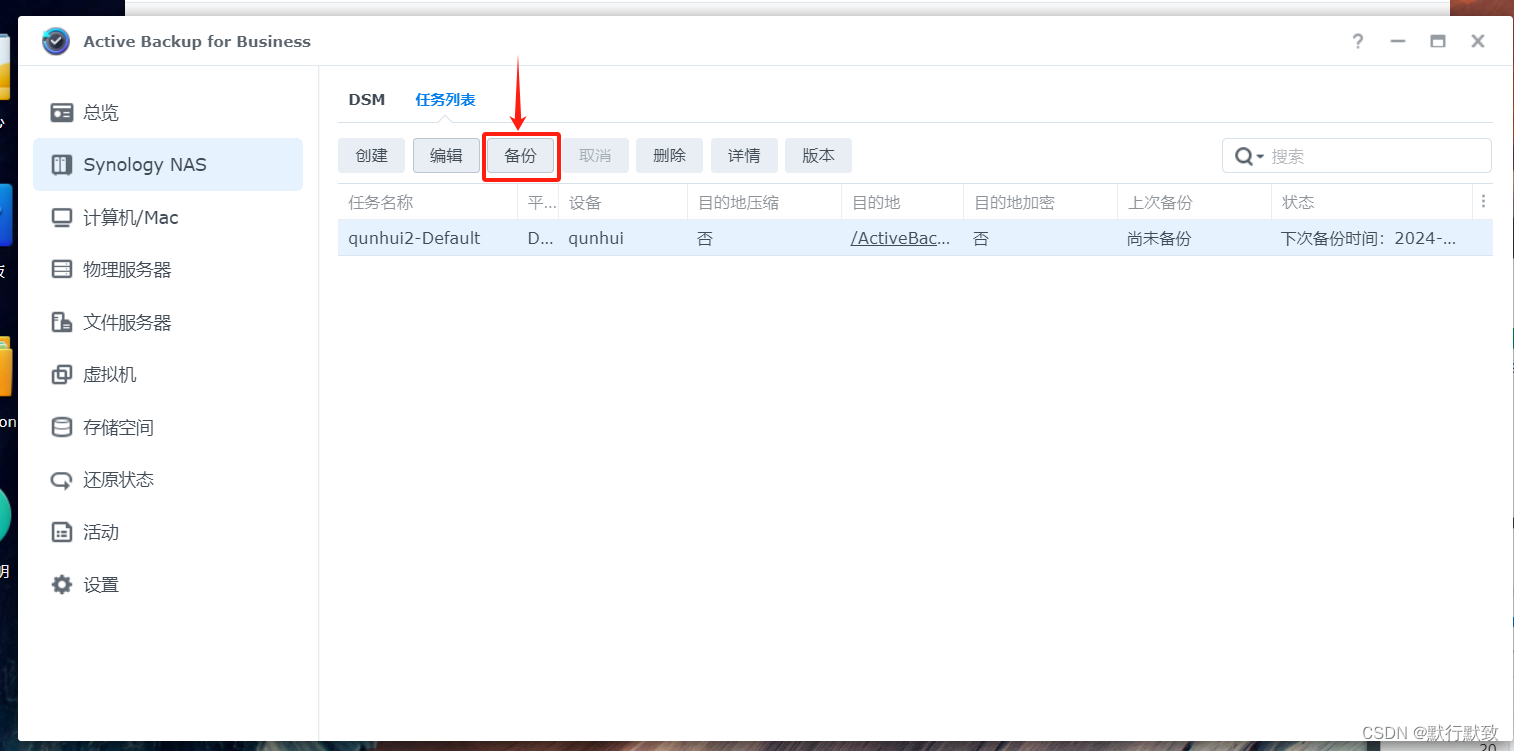Image resolution: width=1514 pixels, height=751 pixels.
Task: Click the 文件服务器 file server icon
Action: coord(62,322)
